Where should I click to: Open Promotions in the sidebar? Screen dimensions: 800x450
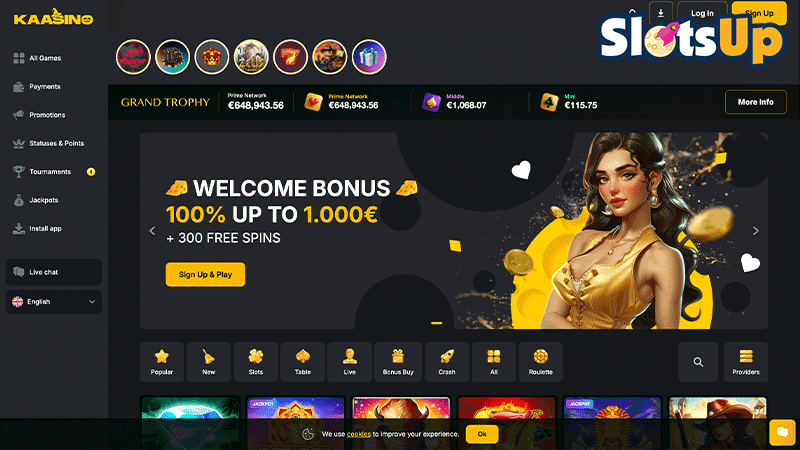46,115
